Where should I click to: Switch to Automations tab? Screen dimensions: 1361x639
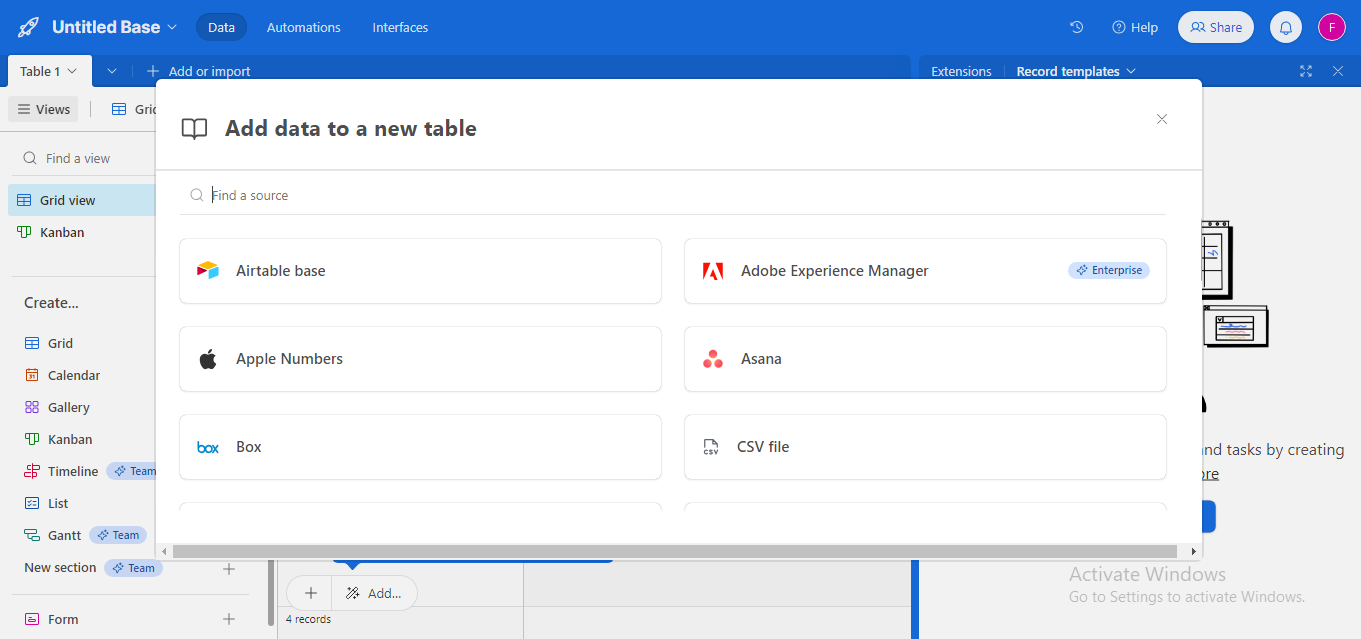pos(303,27)
